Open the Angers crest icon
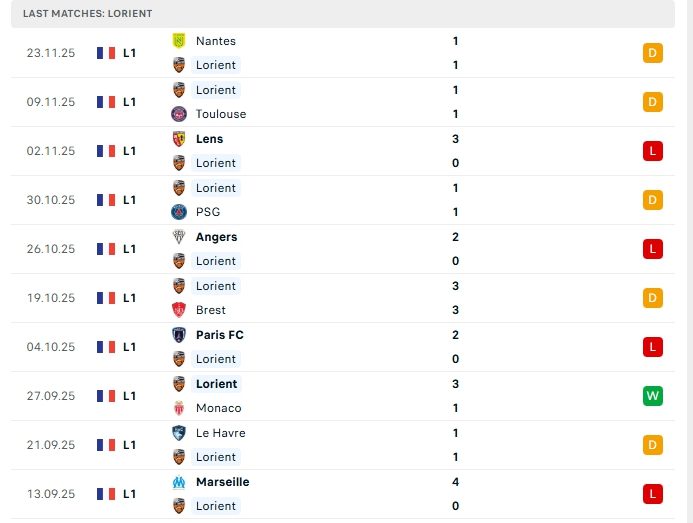 point(179,237)
